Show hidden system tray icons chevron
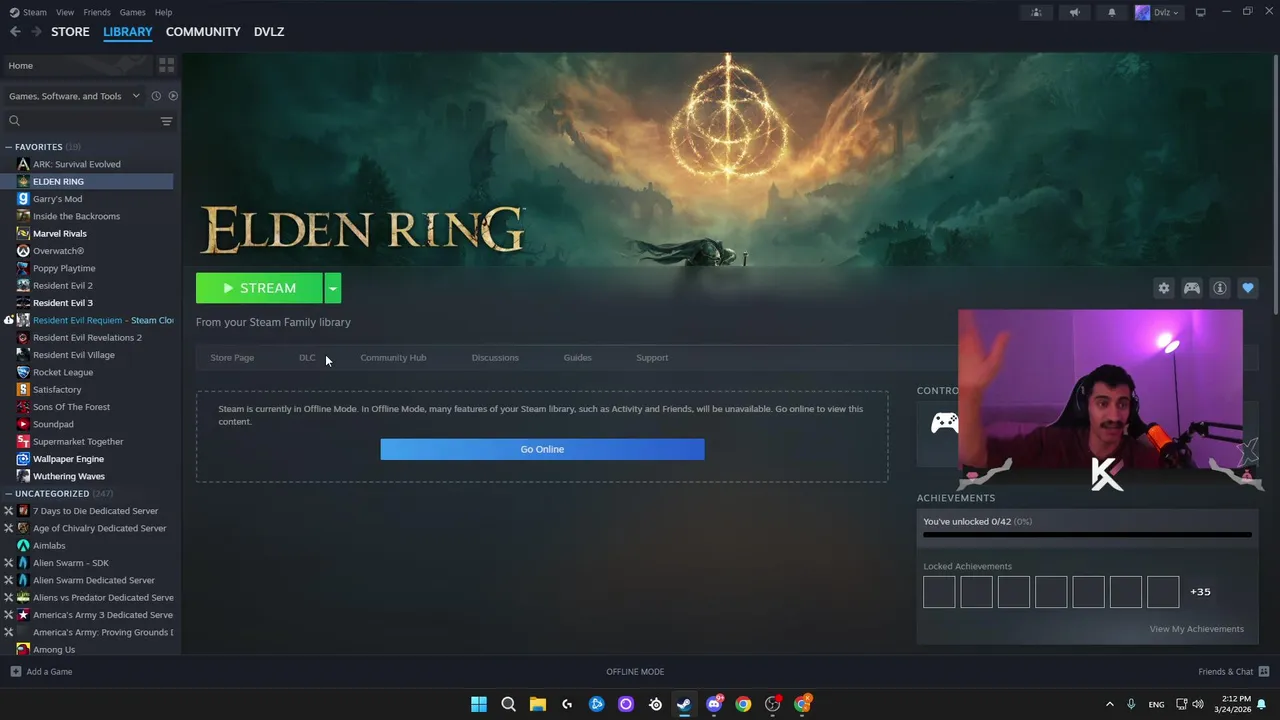 tap(1109, 704)
